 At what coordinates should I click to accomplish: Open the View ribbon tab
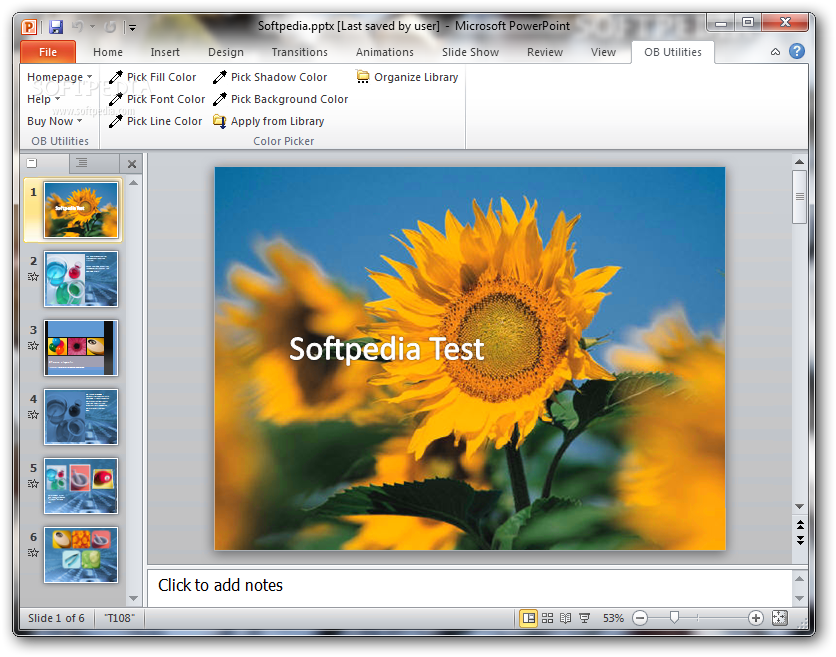pyautogui.click(x=603, y=52)
